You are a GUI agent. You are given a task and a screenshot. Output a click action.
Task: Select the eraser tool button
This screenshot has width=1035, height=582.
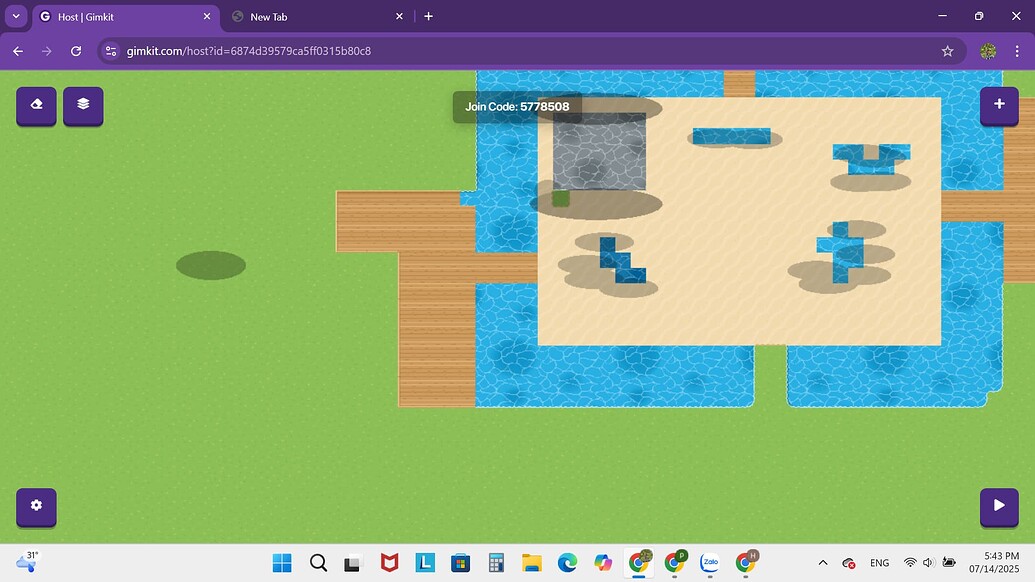pos(36,104)
